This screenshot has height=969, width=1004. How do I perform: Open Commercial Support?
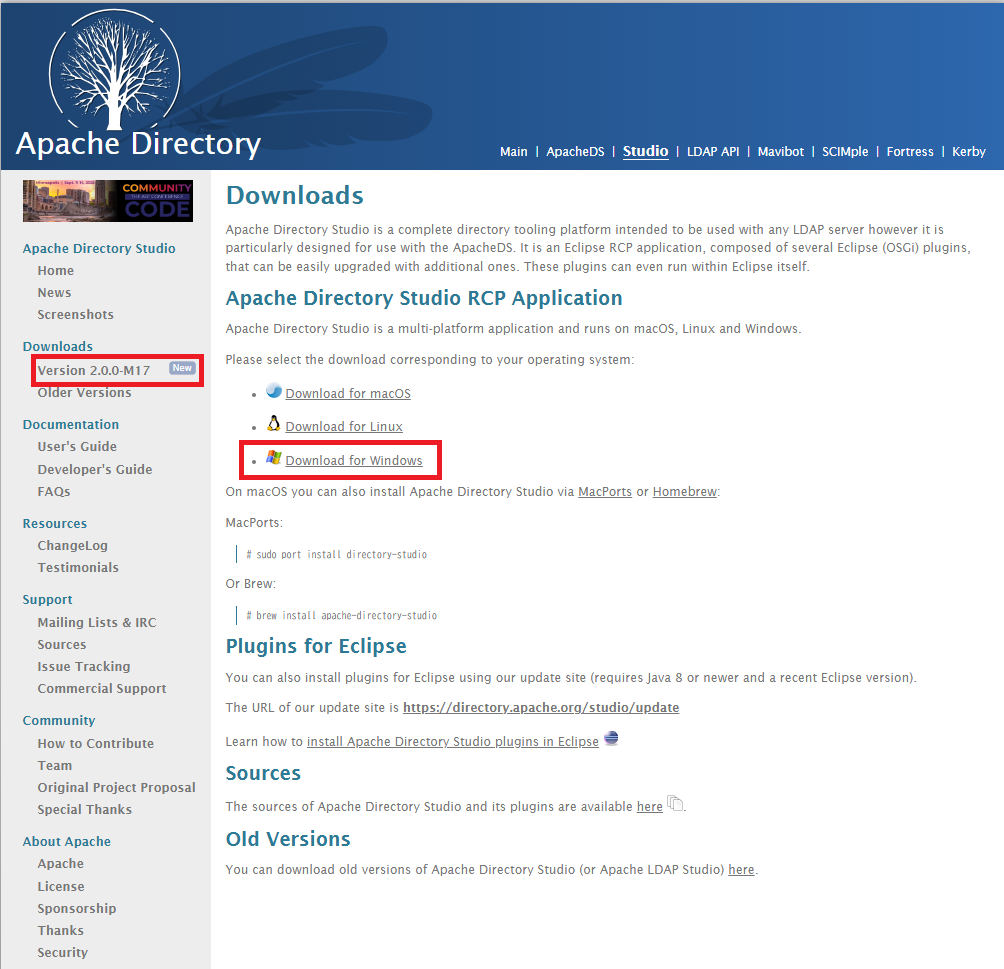pyautogui.click(x=102, y=688)
